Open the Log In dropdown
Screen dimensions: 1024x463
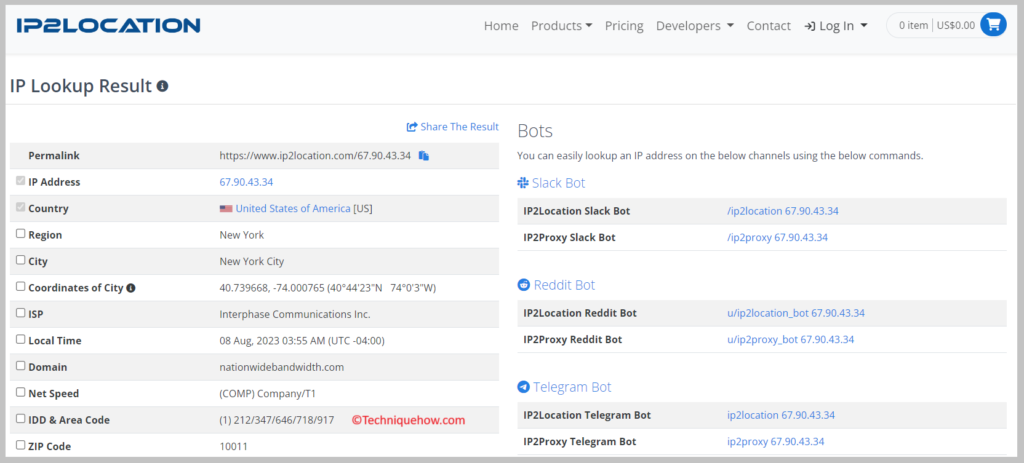pos(836,25)
